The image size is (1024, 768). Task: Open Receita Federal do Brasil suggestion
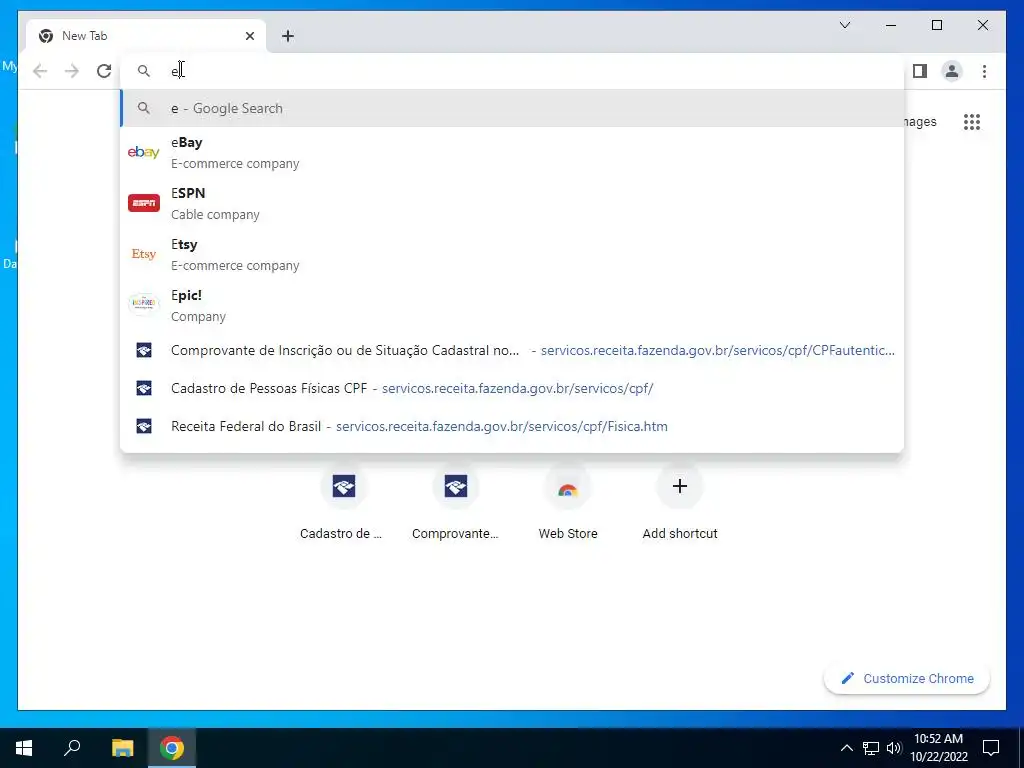tap(513, 426)
